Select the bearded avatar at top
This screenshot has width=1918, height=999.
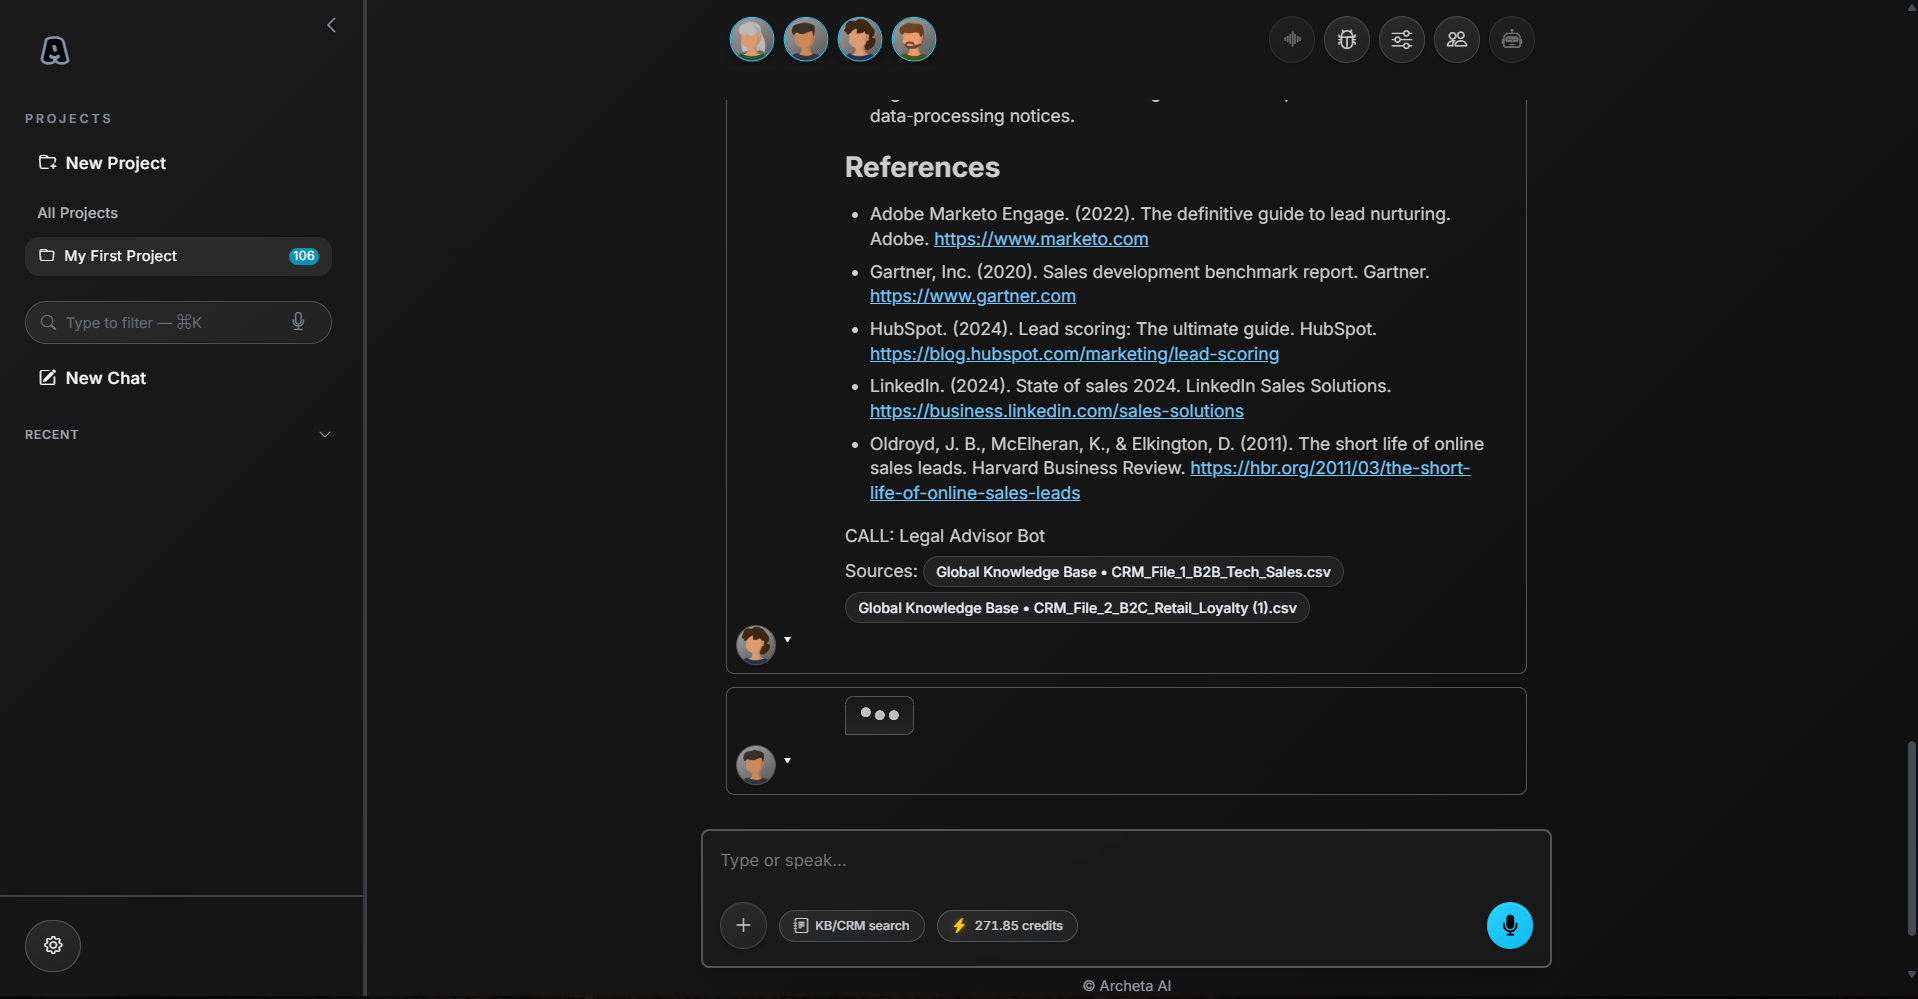pos(914,40)
